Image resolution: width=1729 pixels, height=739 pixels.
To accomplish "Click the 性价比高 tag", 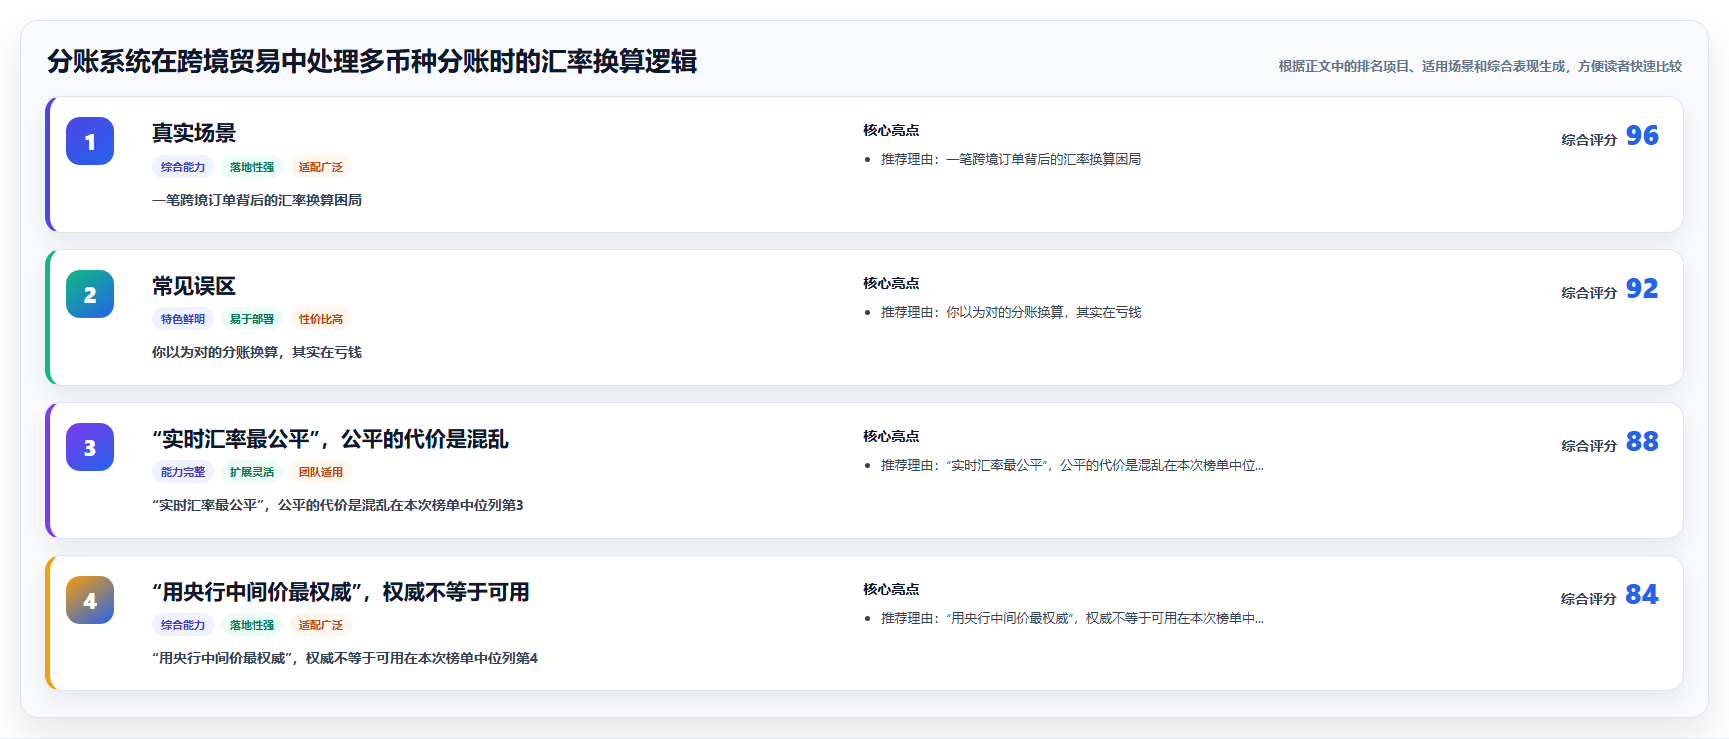I will (x=321, y=319).
